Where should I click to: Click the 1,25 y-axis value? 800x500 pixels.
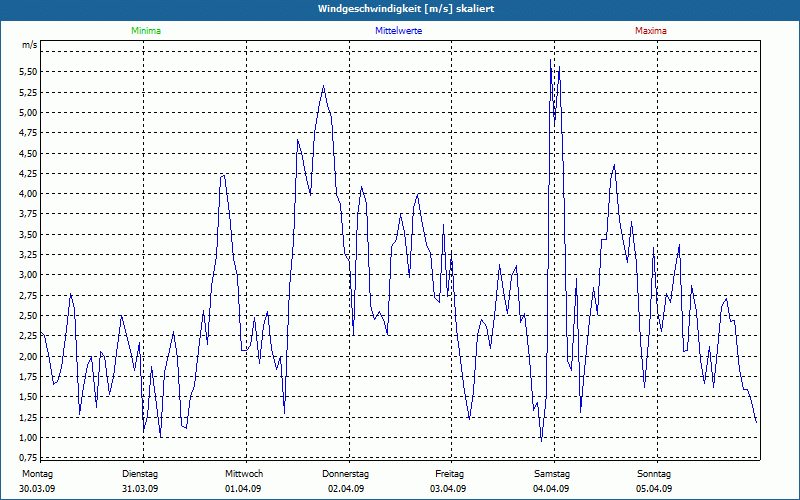click(28, 417)
